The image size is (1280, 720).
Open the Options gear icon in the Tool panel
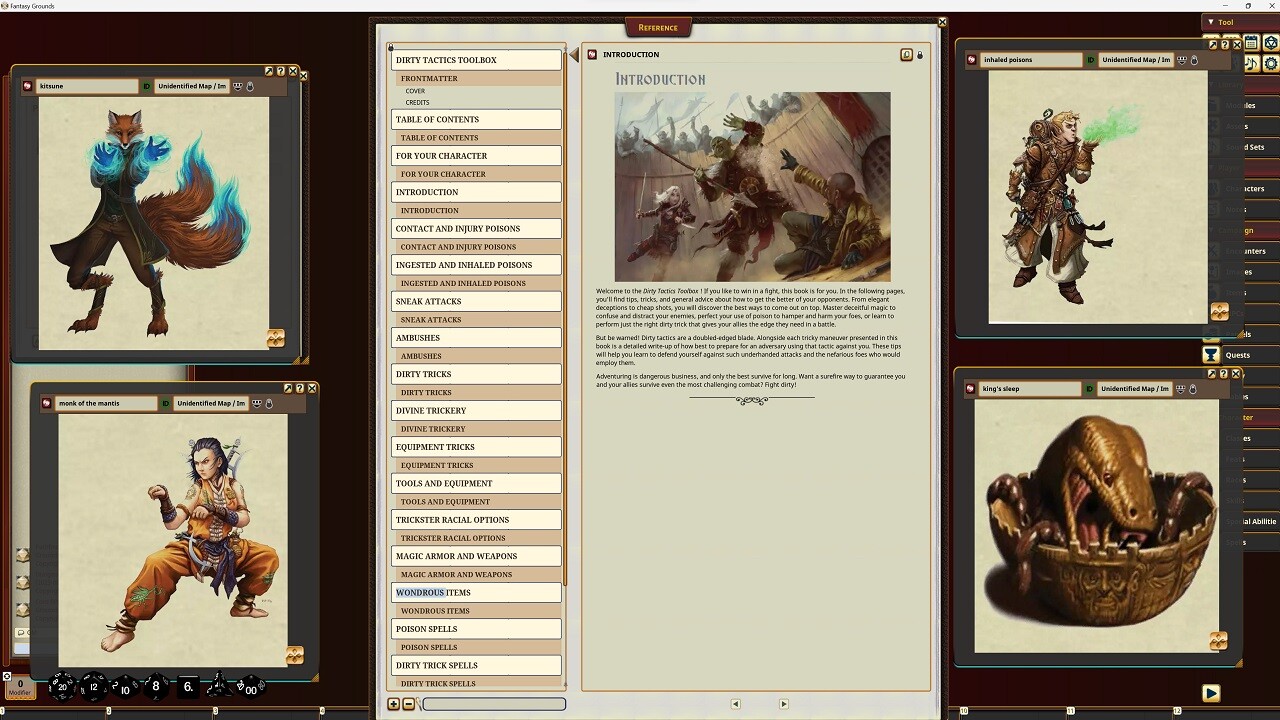point(1272,62)
